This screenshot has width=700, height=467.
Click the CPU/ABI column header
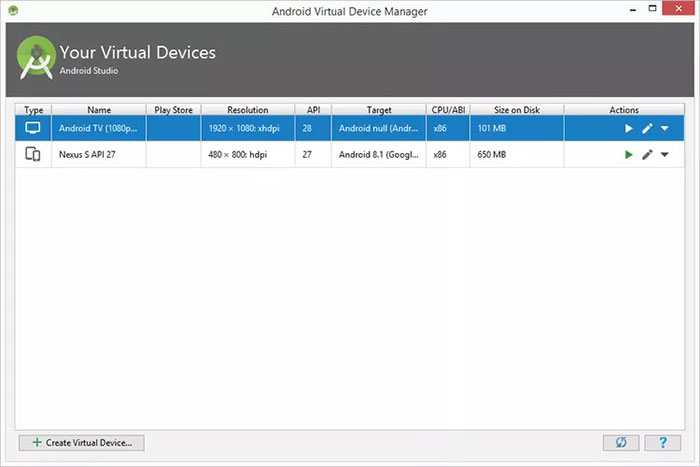(447, 110)
